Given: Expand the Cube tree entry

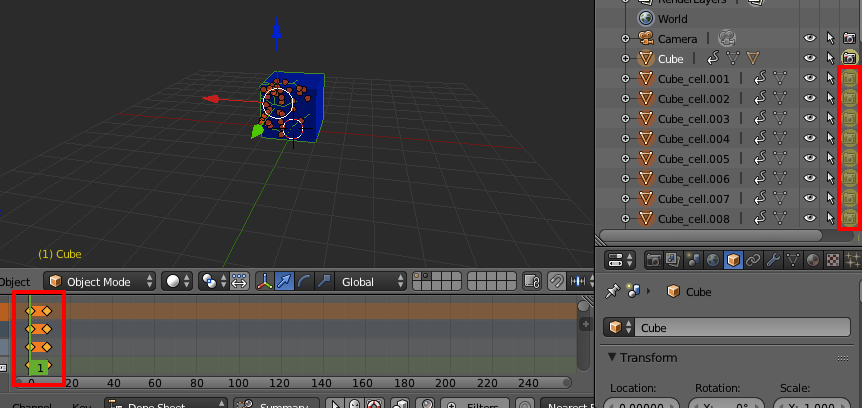Looking at the screenshot, I should coord(625,58).
